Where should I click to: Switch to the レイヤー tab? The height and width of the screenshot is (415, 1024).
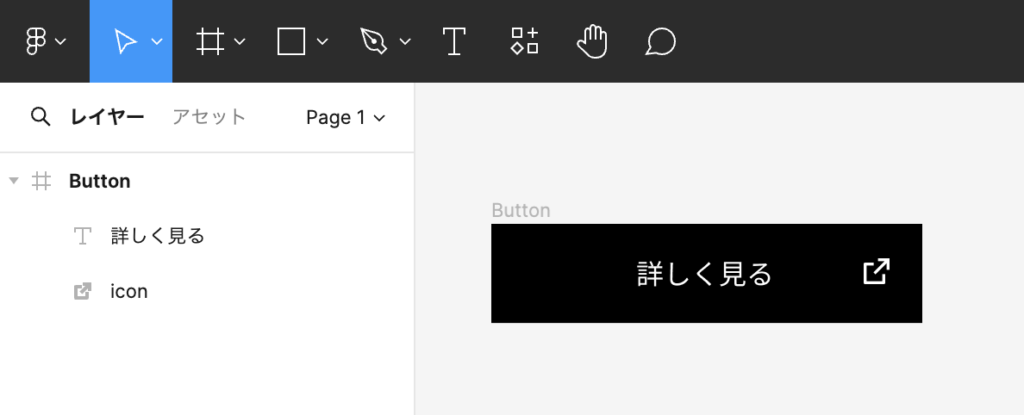click(x=107, y=117)
